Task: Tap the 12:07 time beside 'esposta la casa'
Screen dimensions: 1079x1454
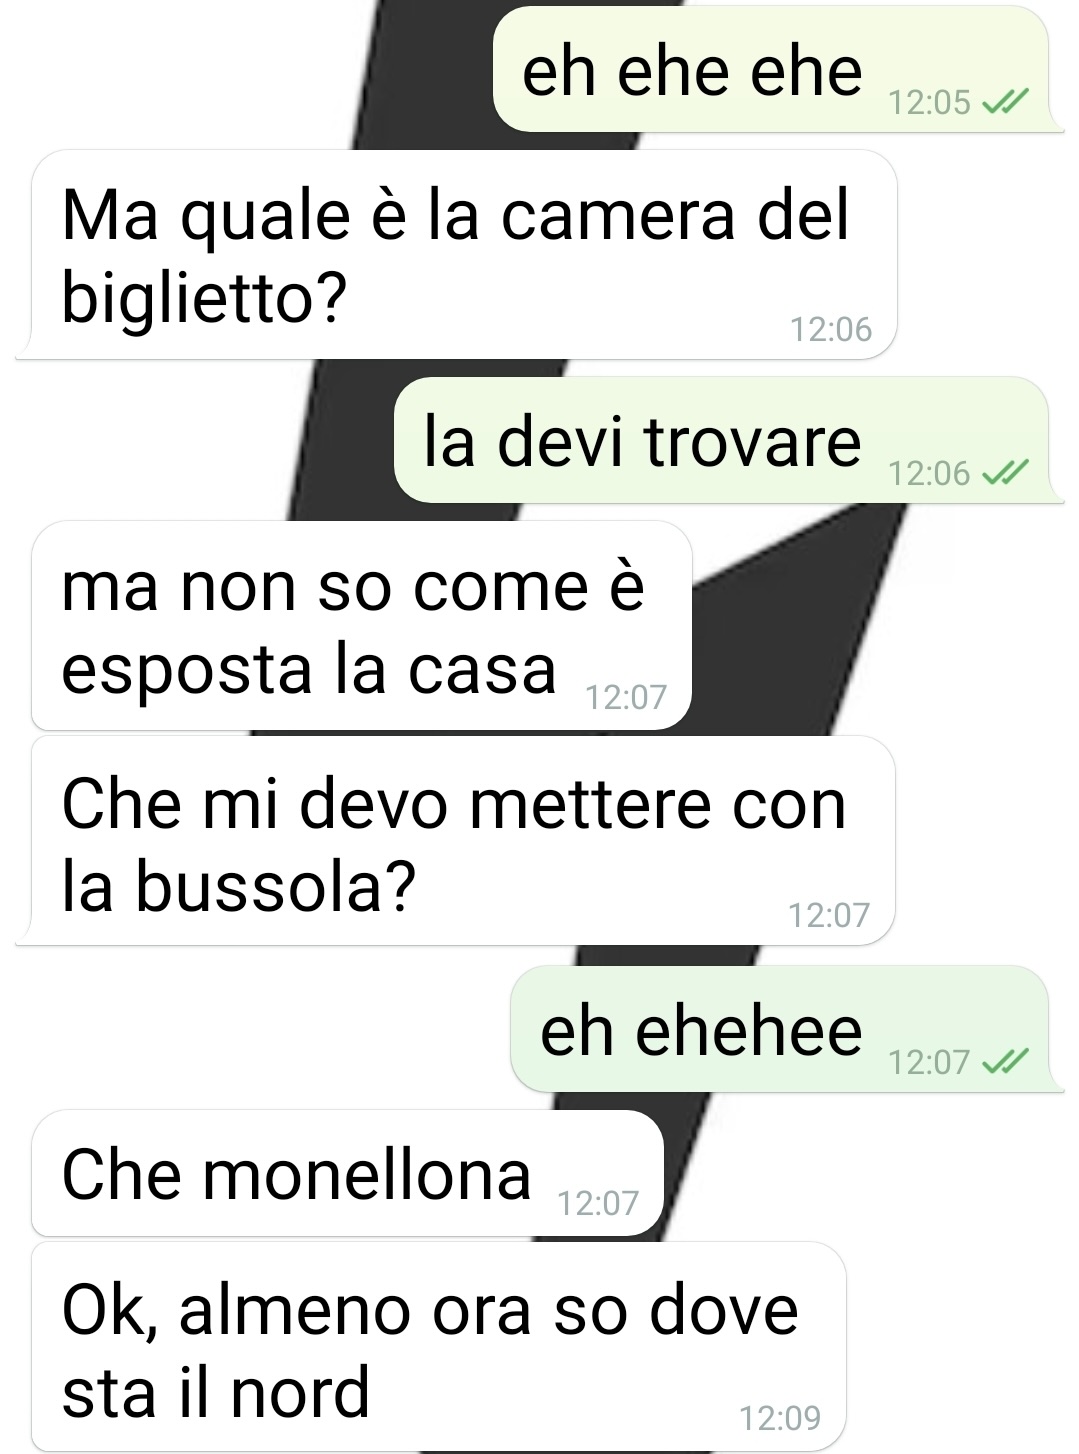Action: point(626,697)
